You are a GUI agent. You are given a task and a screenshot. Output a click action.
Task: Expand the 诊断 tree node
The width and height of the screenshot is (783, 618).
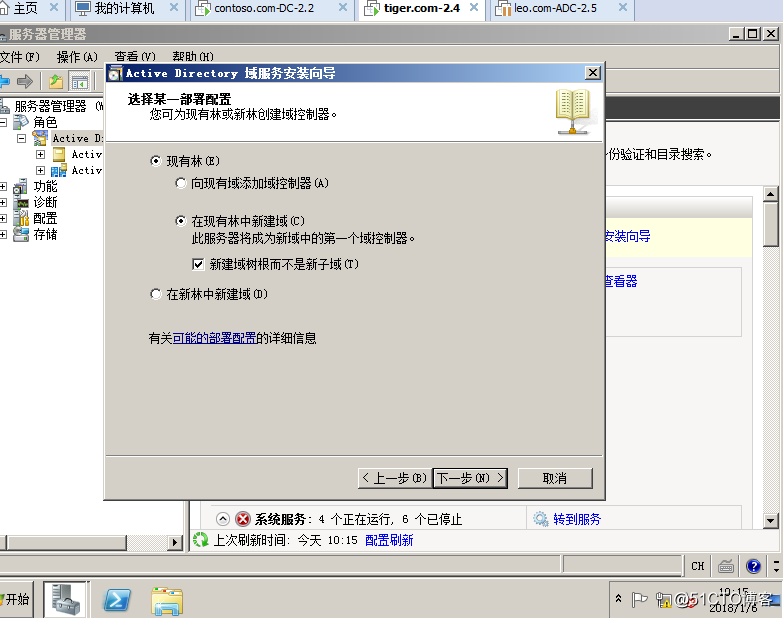[x=3, y=202]
